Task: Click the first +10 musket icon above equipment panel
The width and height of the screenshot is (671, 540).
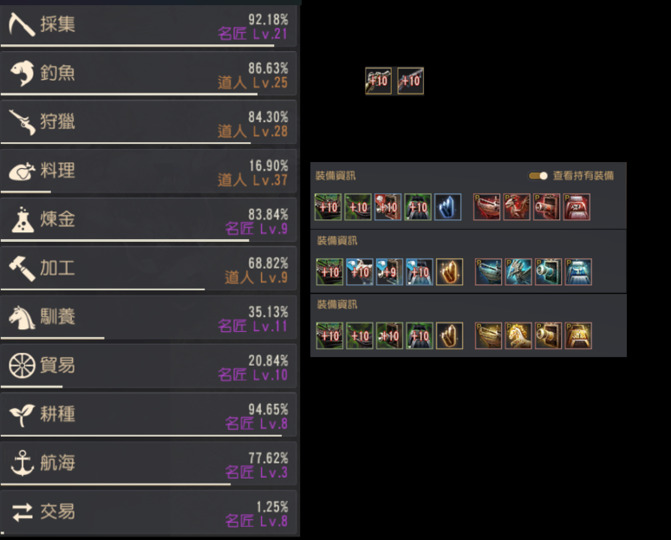Action: tap(378, 80)
